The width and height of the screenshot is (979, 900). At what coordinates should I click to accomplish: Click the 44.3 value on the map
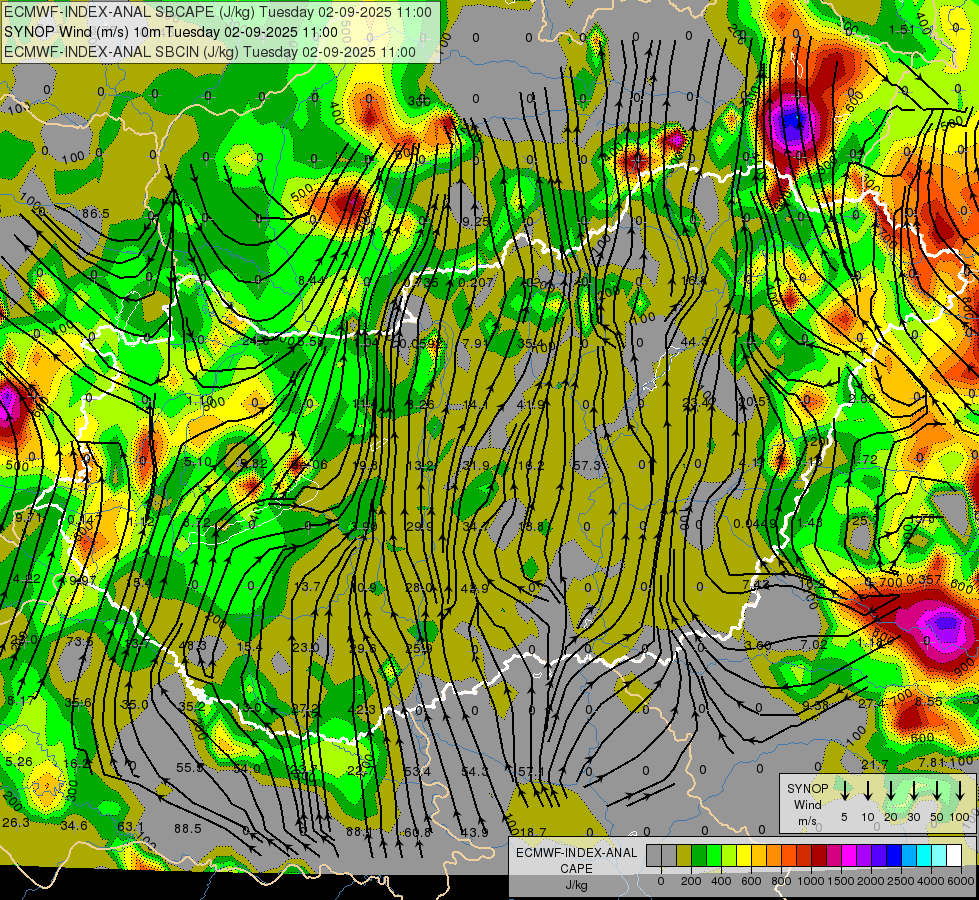[694, 342]
